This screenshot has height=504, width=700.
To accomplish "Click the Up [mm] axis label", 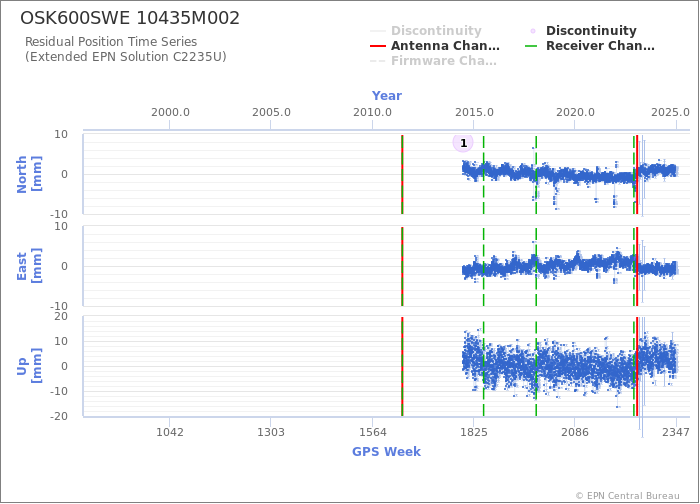I will pyautogui.click(x=29, y=366).
